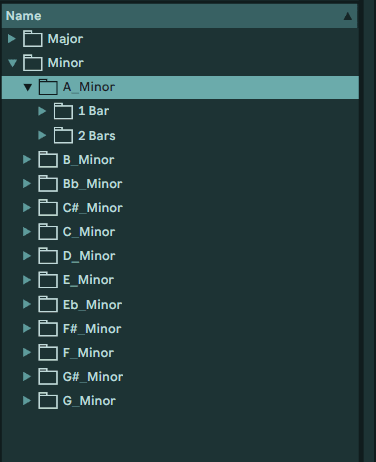
Task: Click the 1 Bar folder icon
Action: (63, 111)
